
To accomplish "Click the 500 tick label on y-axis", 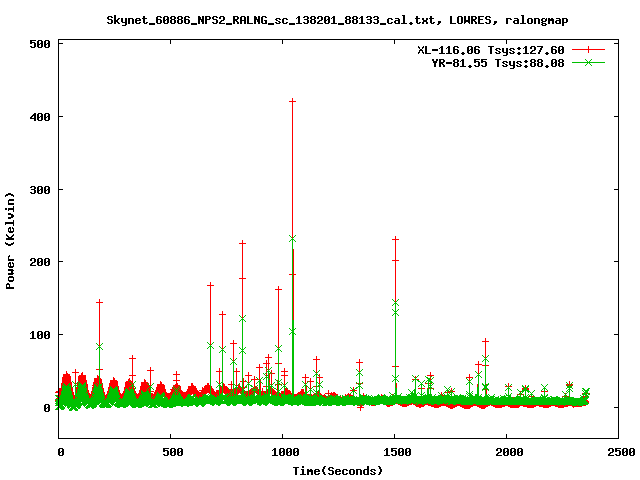I will coord(40,44).
